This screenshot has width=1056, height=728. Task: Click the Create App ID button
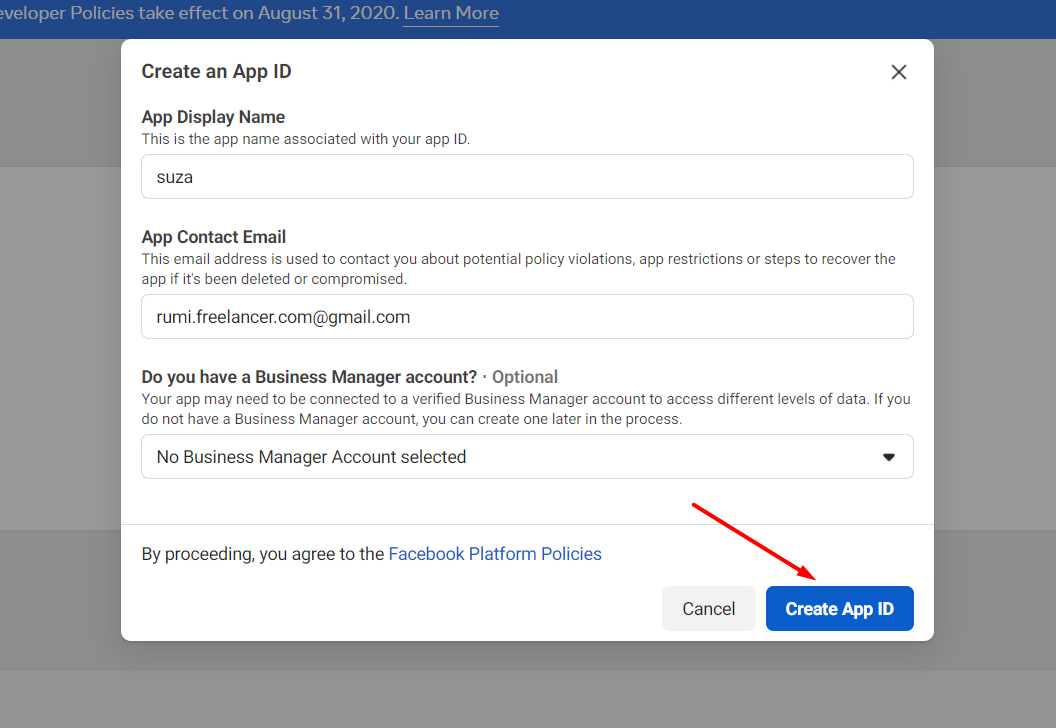coord(839,609)
